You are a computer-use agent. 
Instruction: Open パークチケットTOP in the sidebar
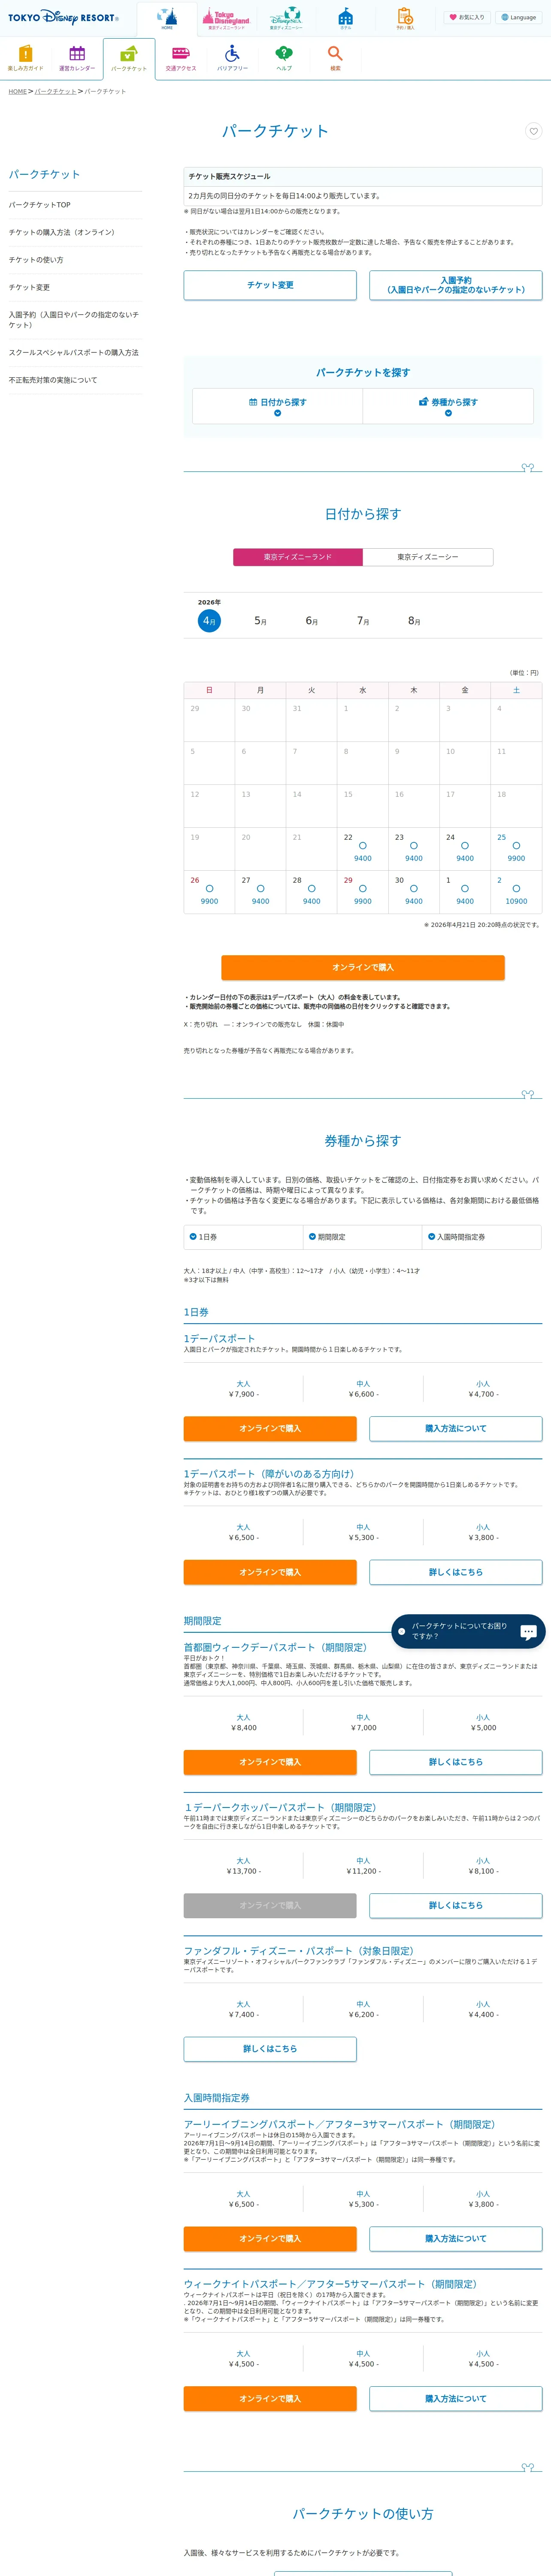click(x=75, y=205)
